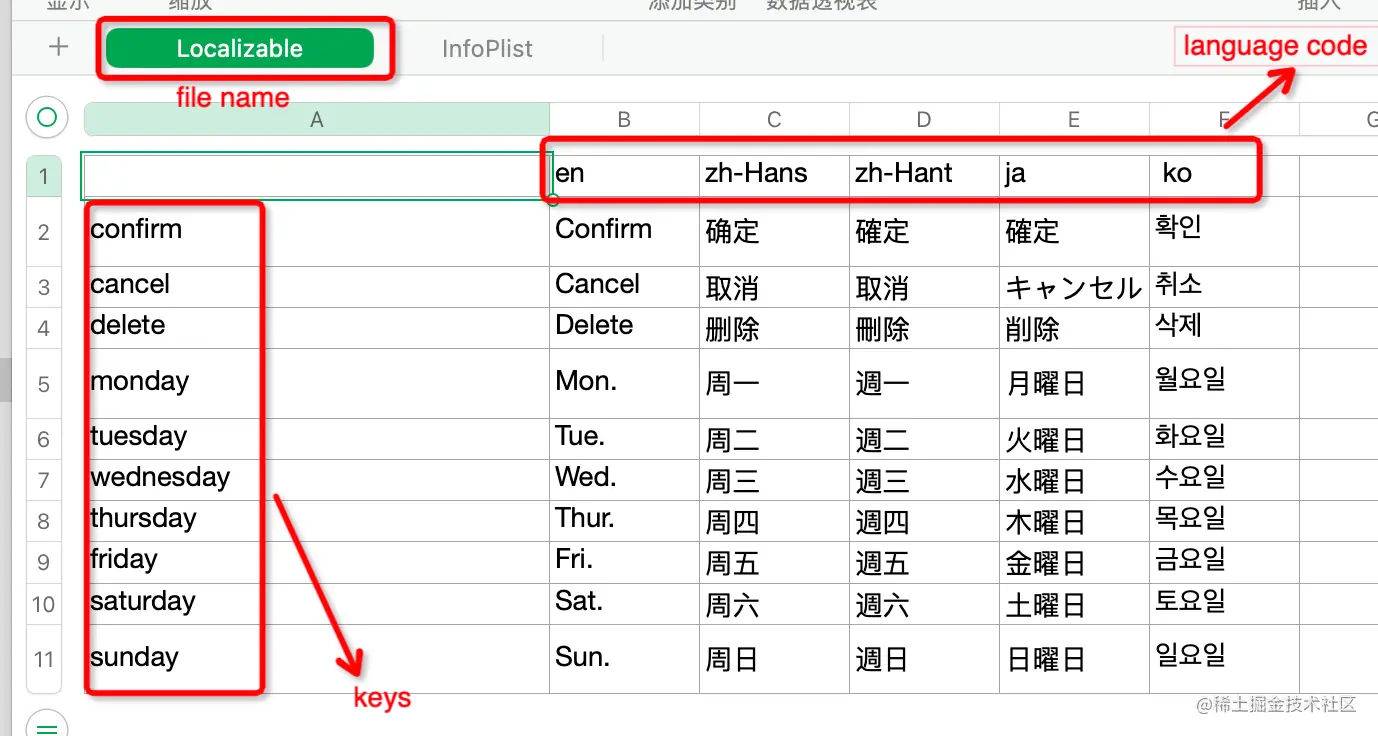Click the '週六' traditional Chinese cell
The width and height of the screenshot is (1378, 736).
click(x=924, y=604)
